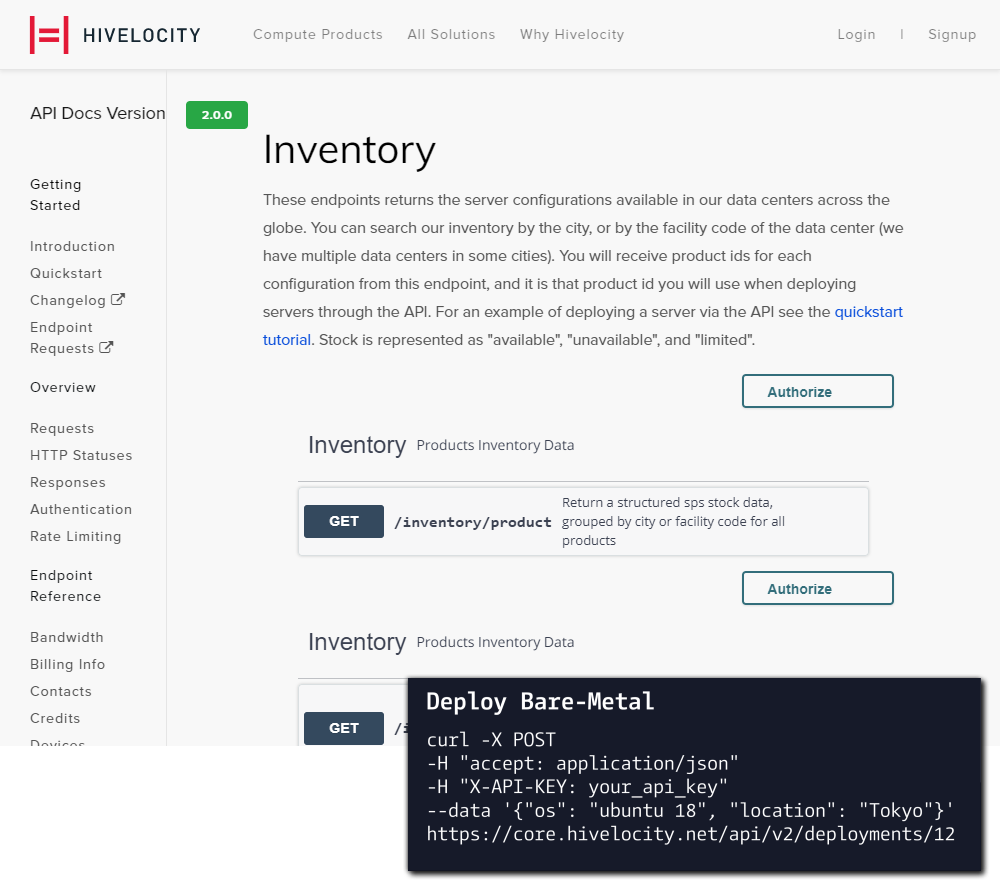Select the Getting Started sidebar heading
This screenshot has height=880, width=1000.
pyautogui.click(x=55, y=194)
